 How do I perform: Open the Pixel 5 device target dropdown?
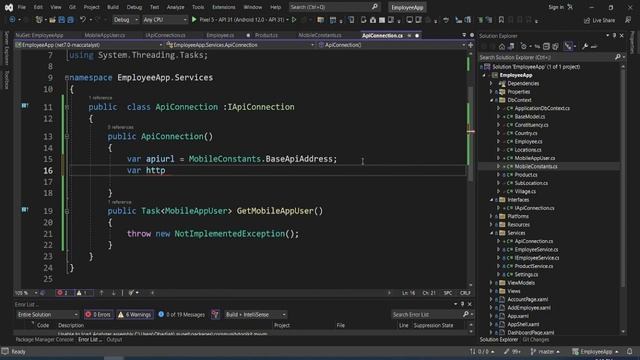pyautogui.click(x=288, y=20)
